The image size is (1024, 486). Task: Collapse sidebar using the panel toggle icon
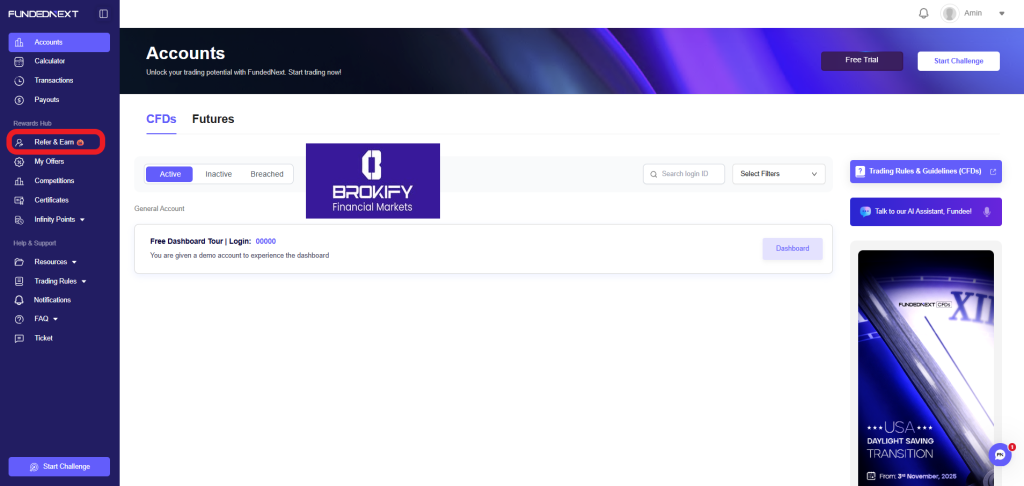tap(103, 14)
